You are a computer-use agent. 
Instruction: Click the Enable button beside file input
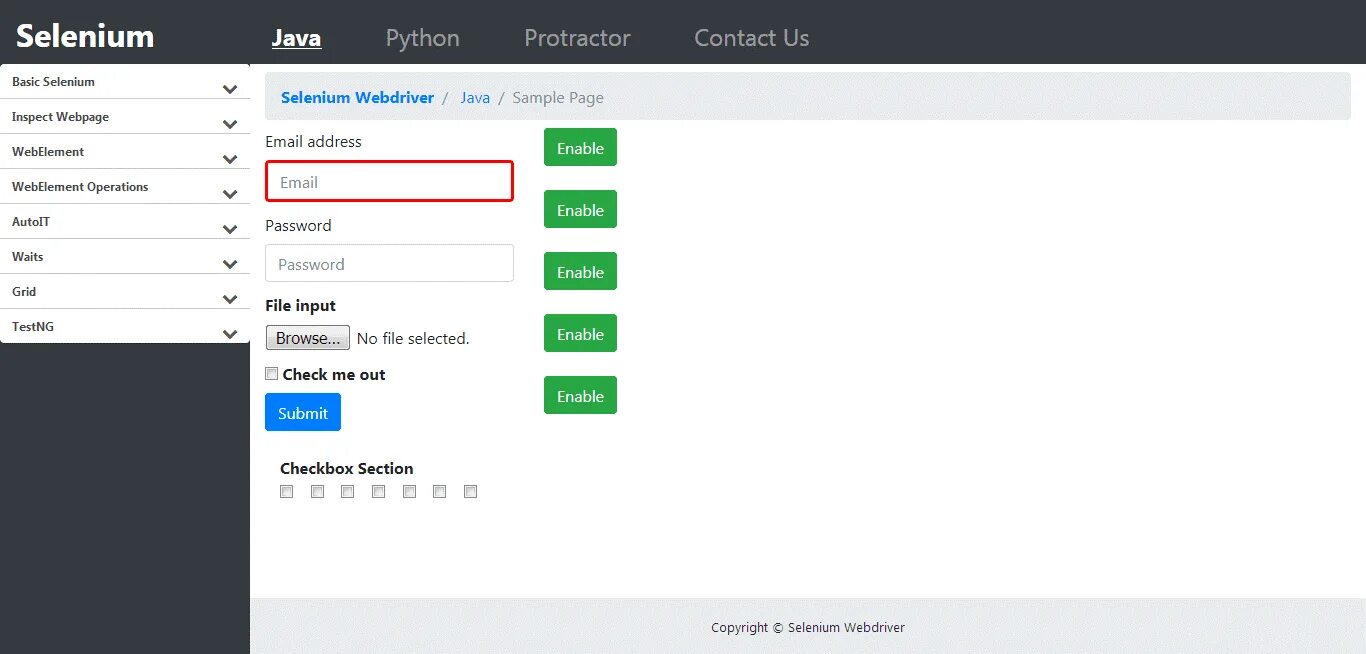[x=580, y=333]
